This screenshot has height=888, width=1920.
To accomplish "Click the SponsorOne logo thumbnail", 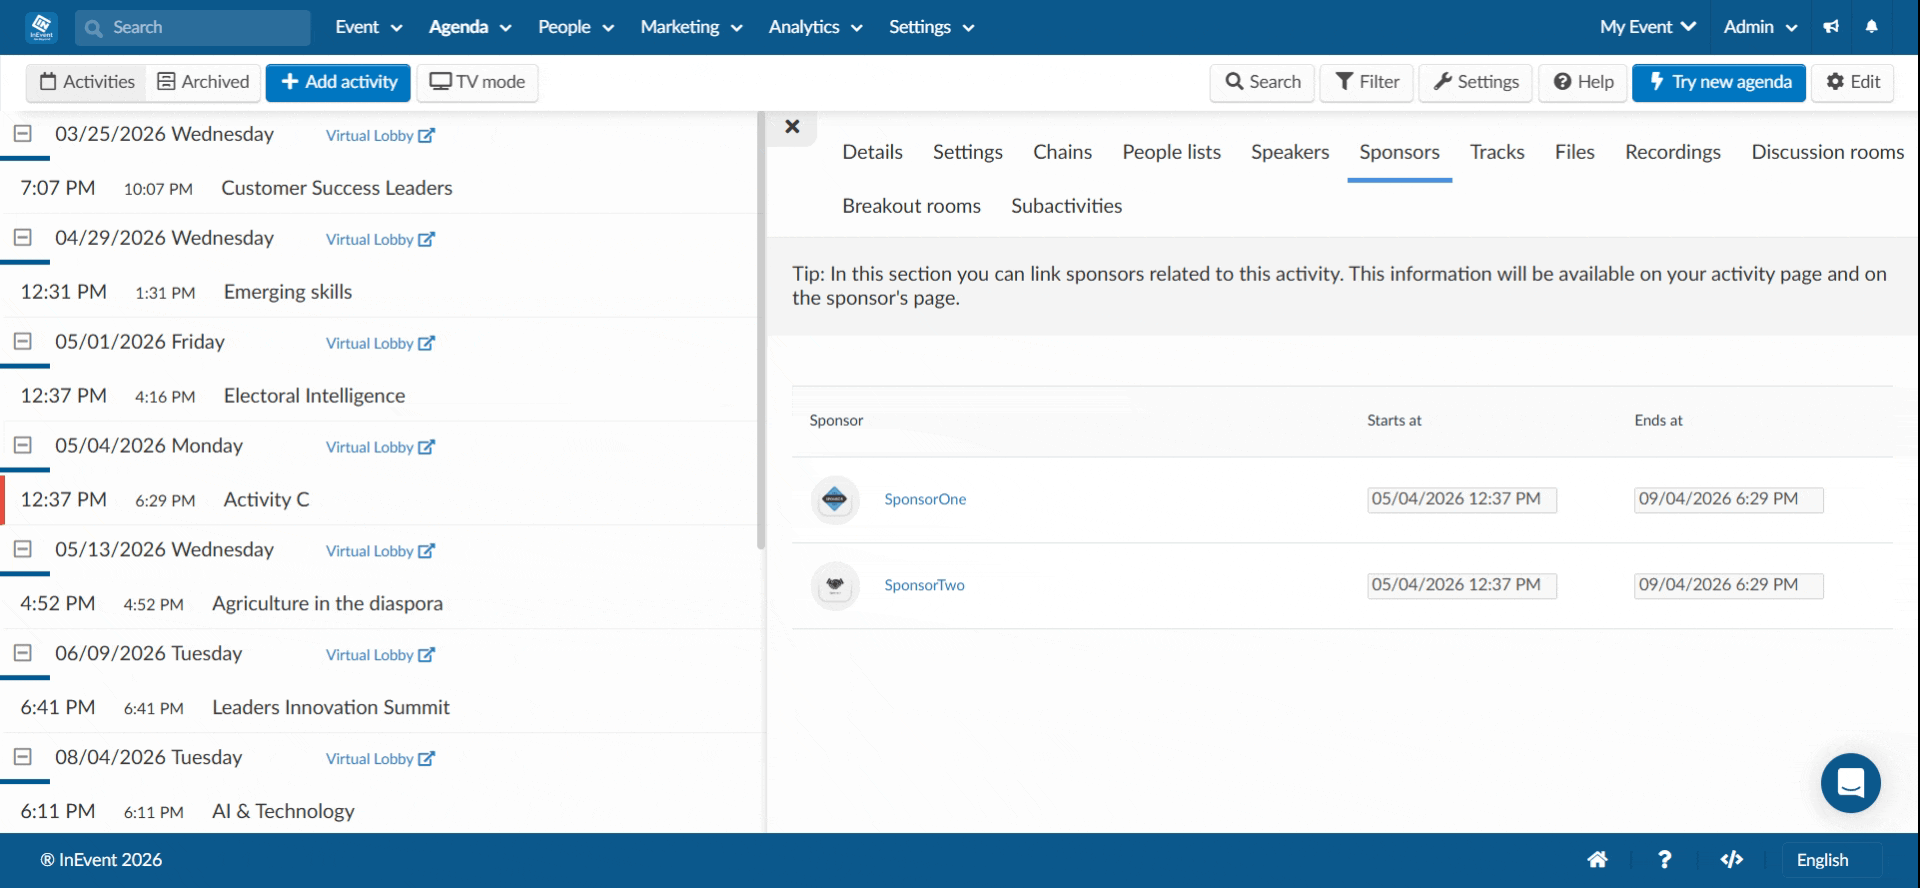I will point(835,499).
